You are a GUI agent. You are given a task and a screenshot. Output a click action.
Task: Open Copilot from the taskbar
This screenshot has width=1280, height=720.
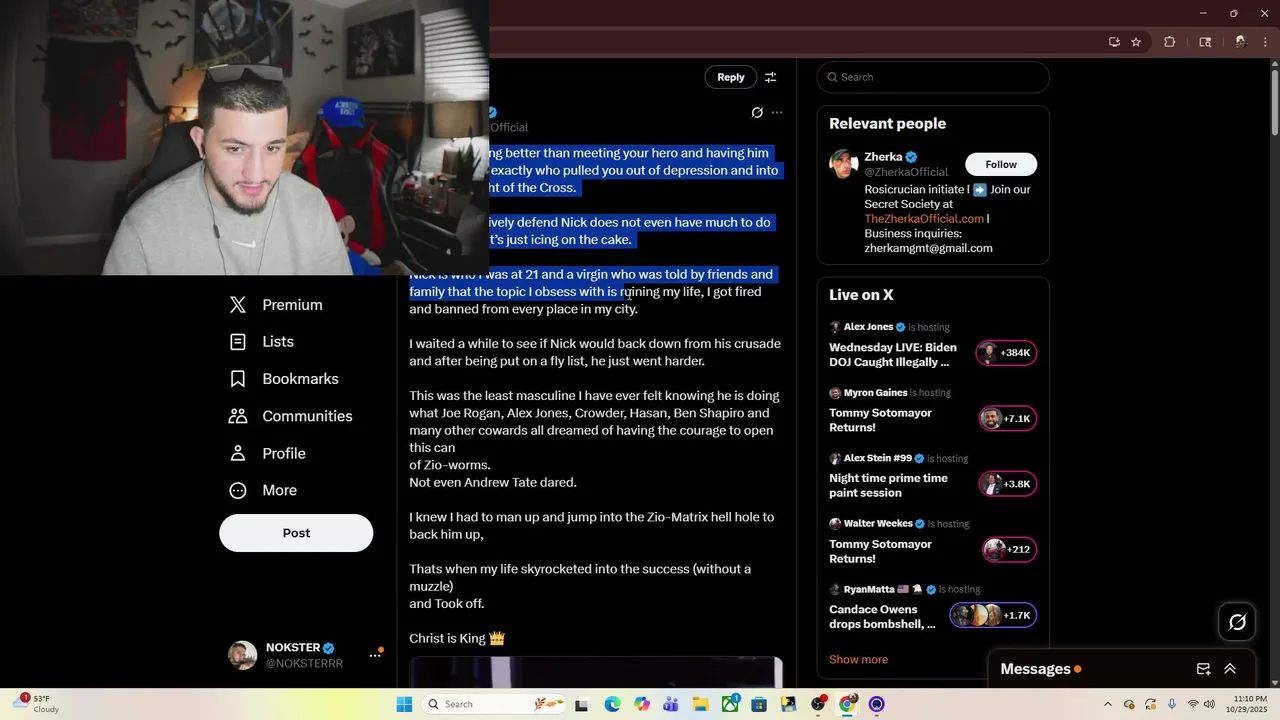point(641,704)
